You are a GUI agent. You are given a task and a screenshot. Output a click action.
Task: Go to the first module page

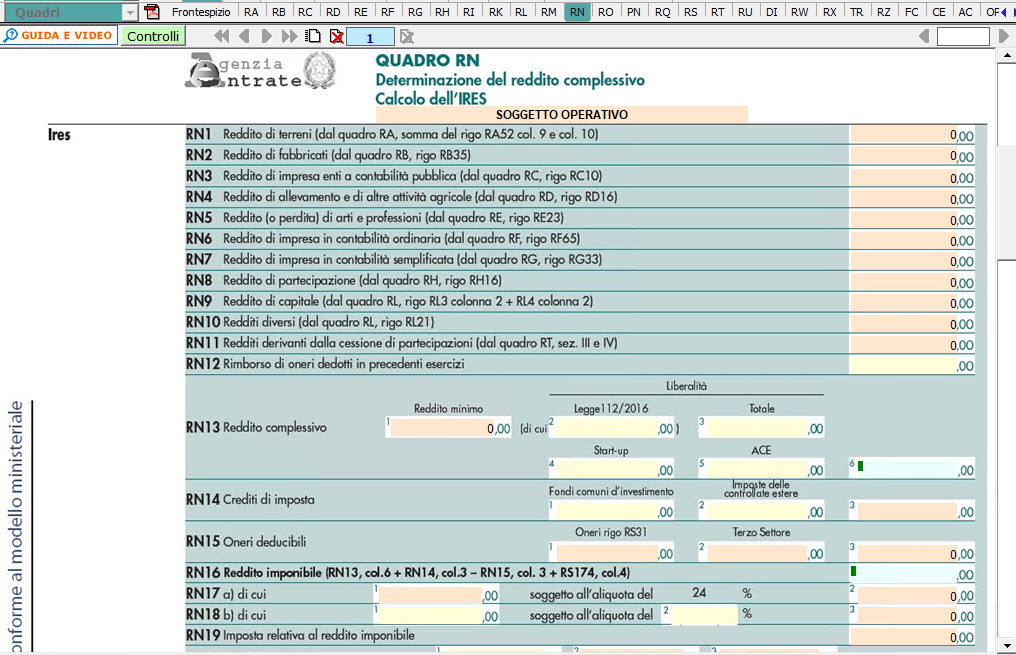coord(222,36)
